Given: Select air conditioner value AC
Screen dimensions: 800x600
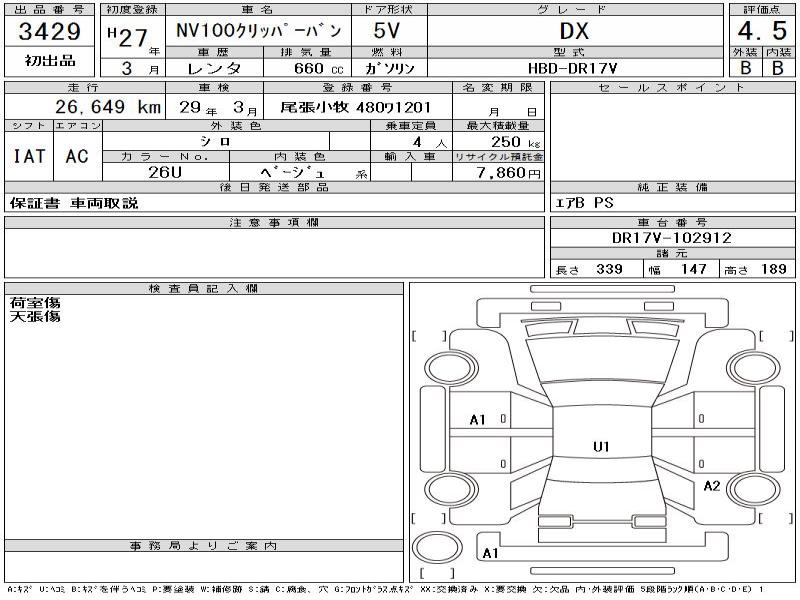Looking at the screenshot, I should click(x=77, y=156).
